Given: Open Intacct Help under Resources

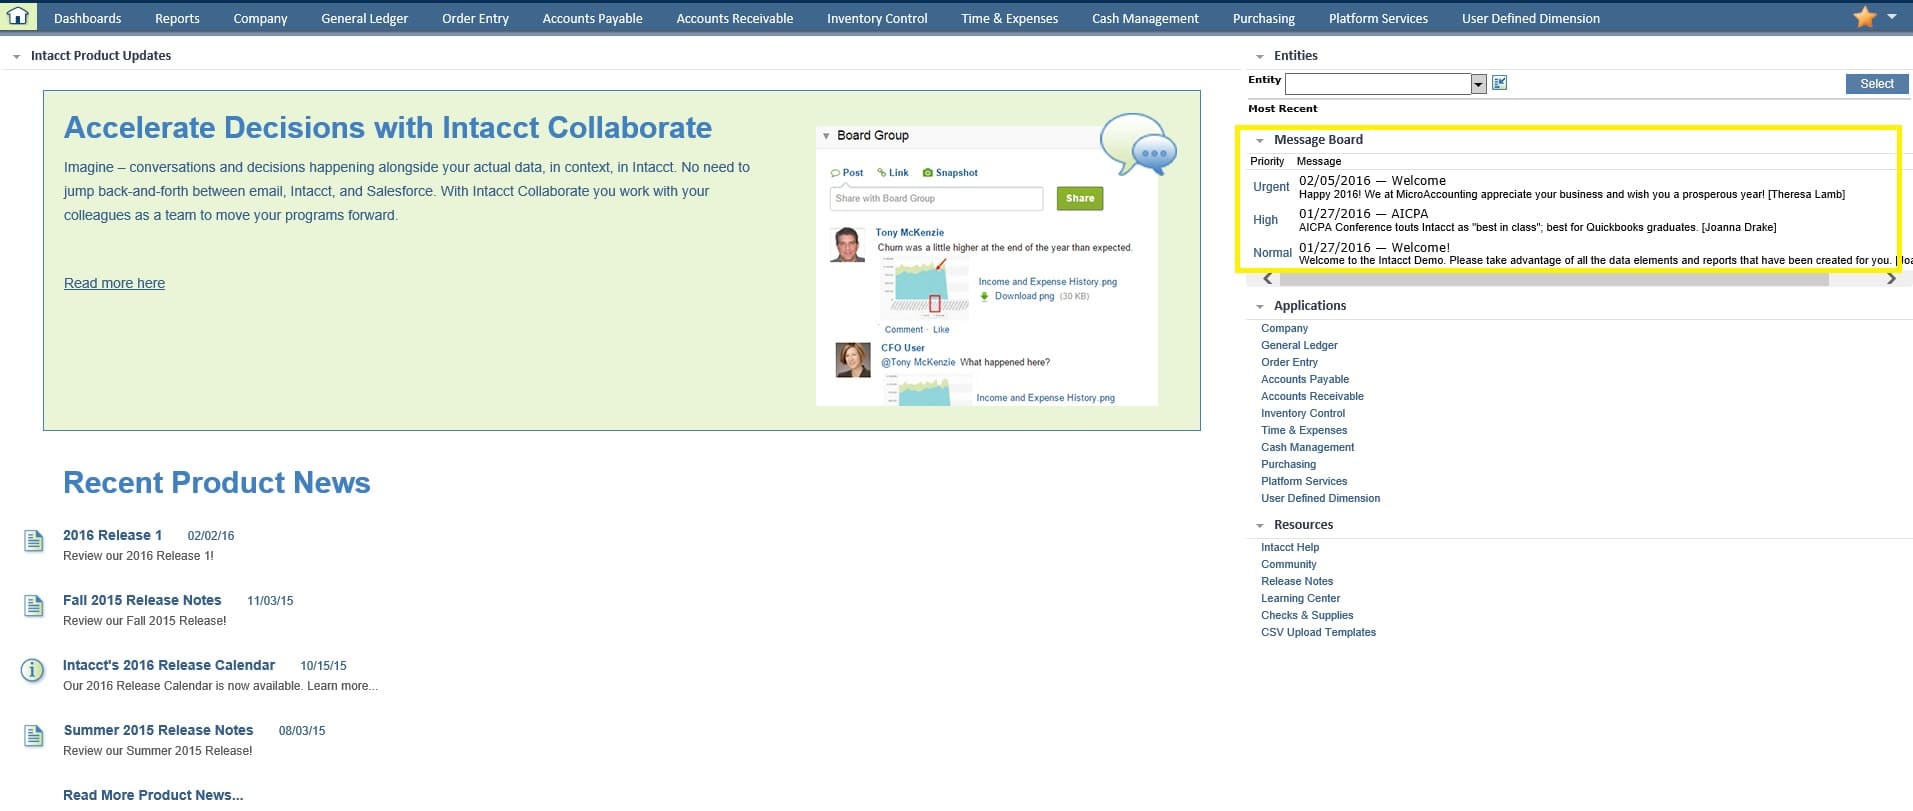Looking at the screenshot, I should pos(1290,547).
